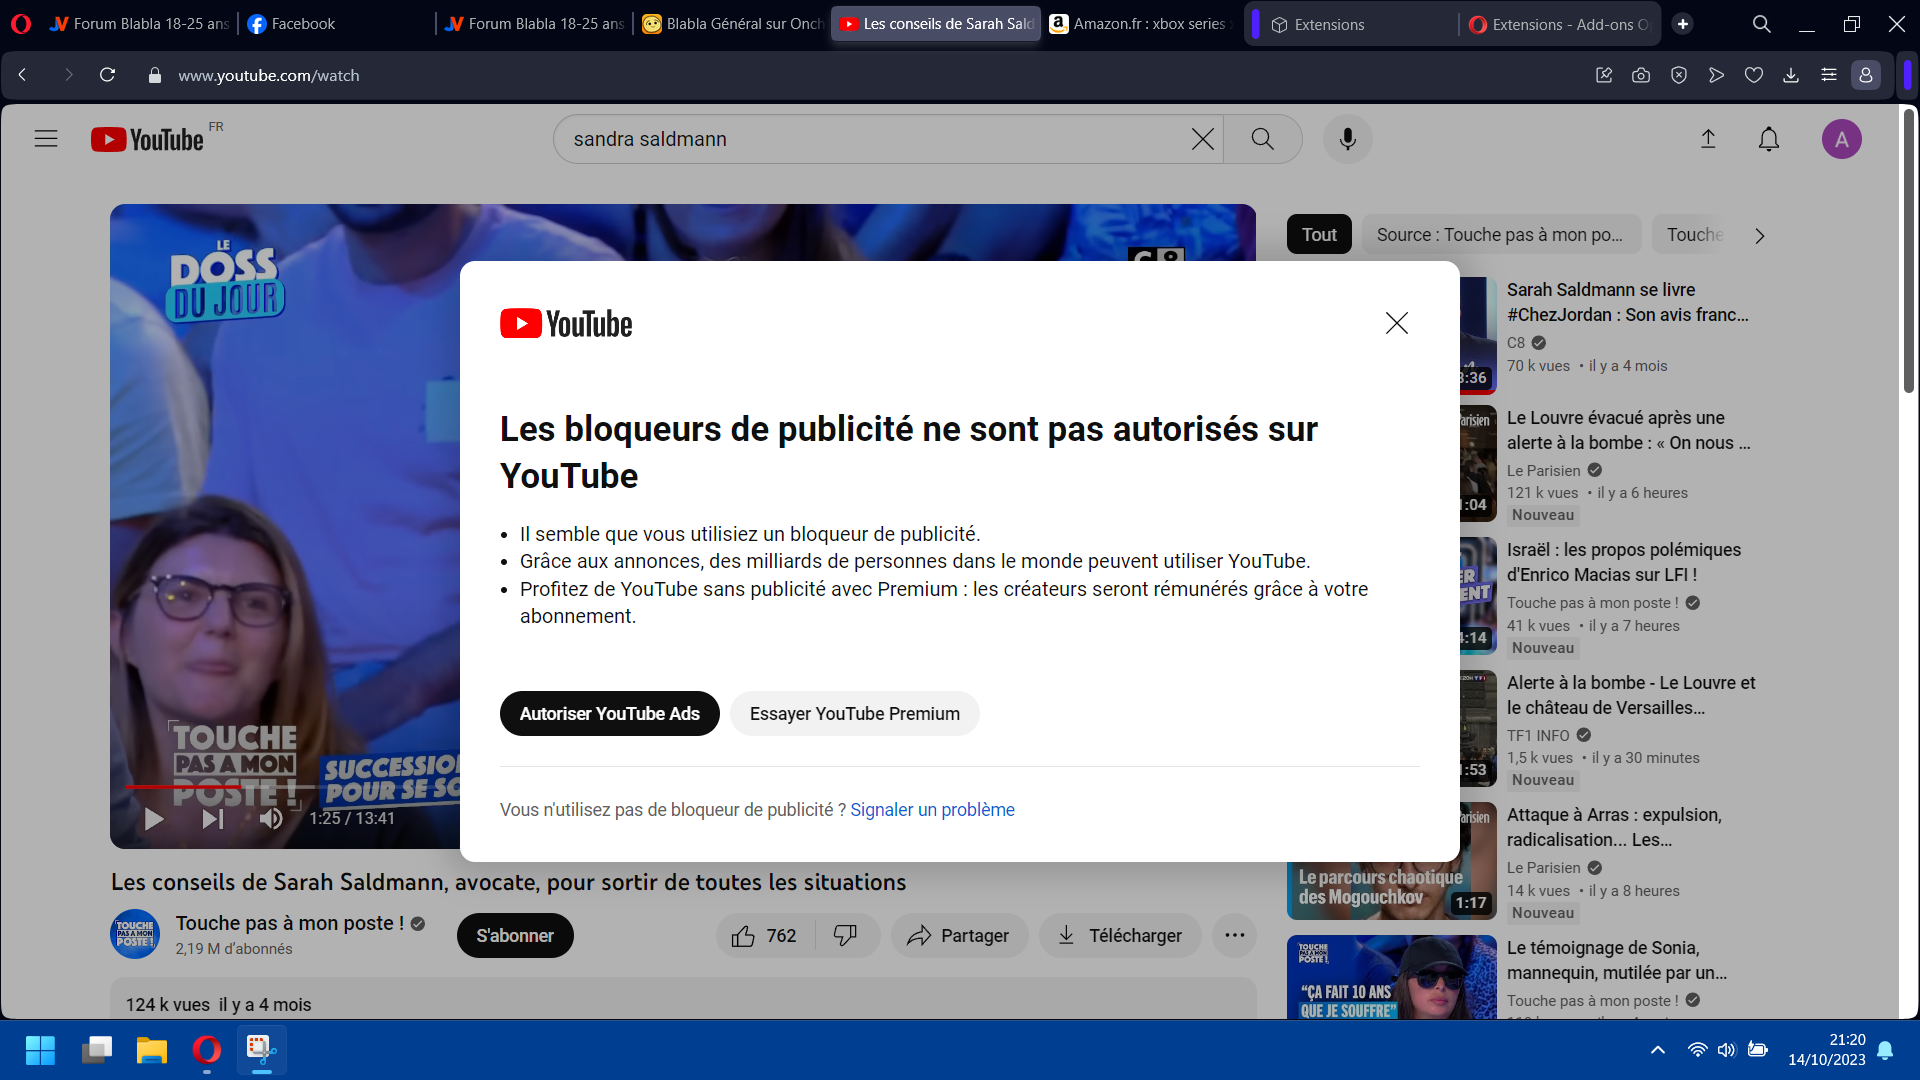Screen dimensions: 1920x1080
Task: Show hidden system tray icons chevron
Action: point(1658,1050)
